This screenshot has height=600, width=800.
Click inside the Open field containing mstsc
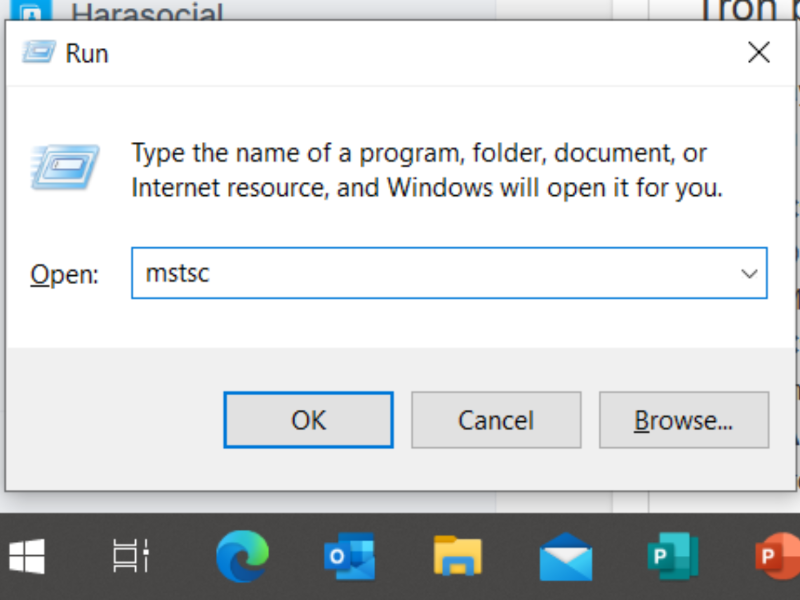pos(430,274)
